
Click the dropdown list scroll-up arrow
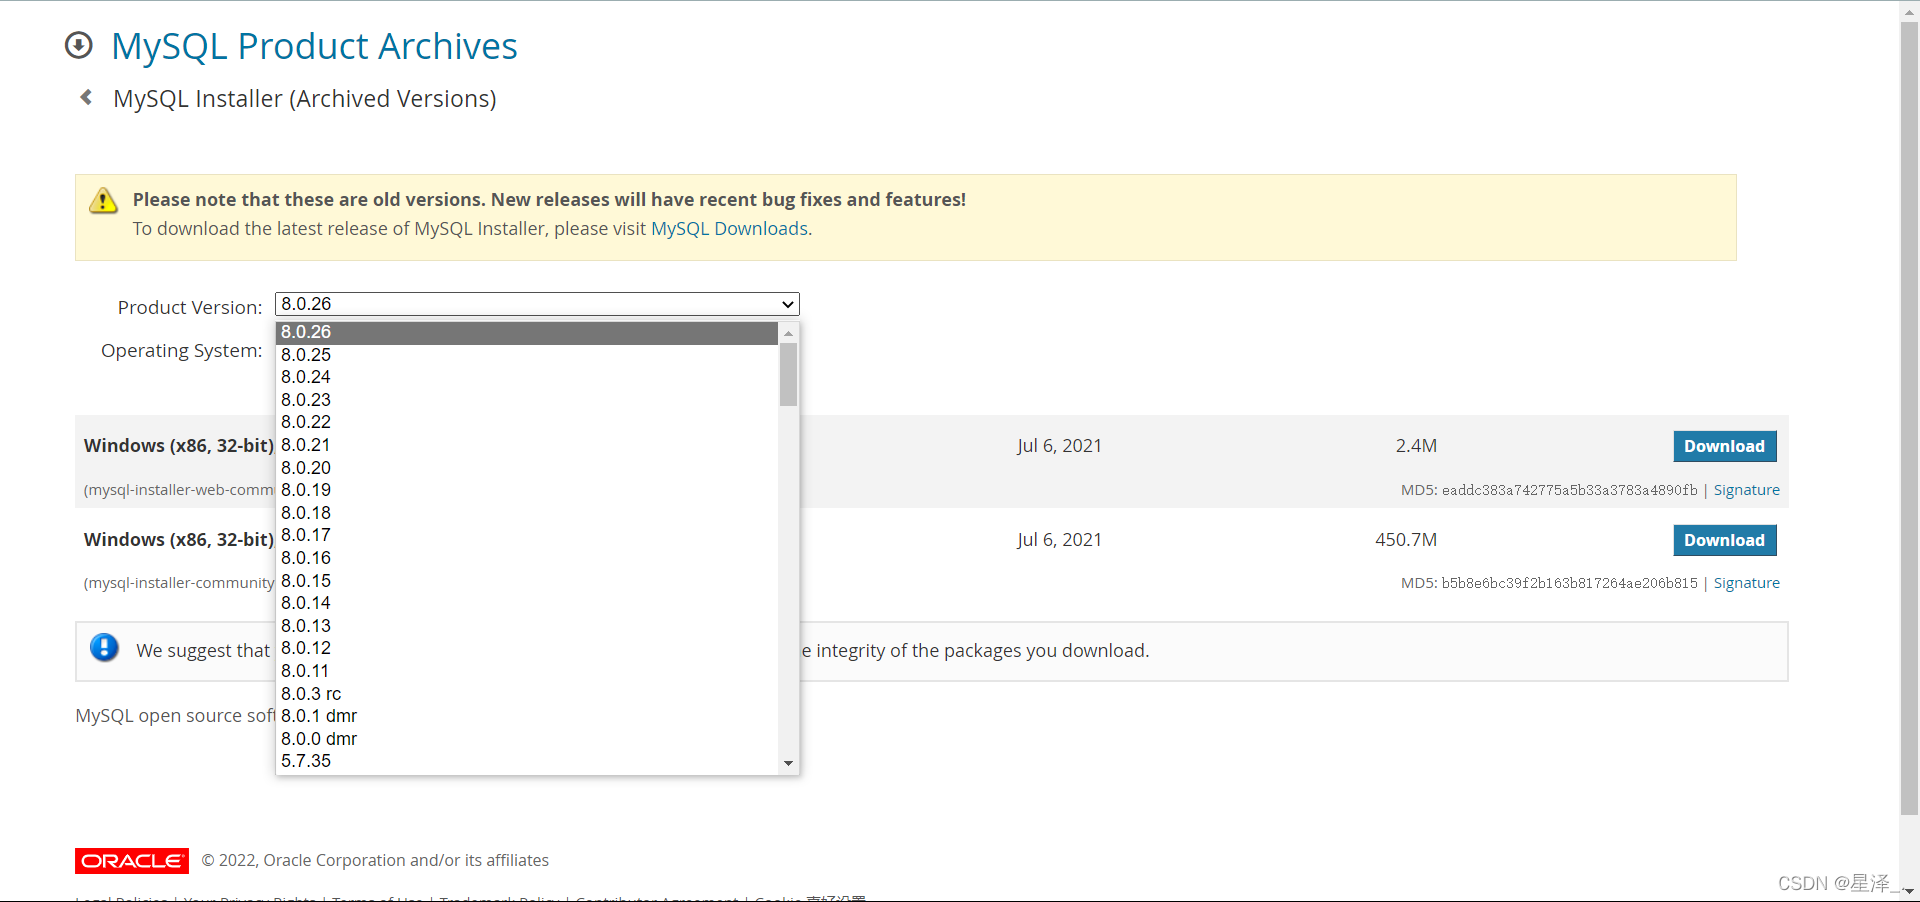[x=789, y=333]
